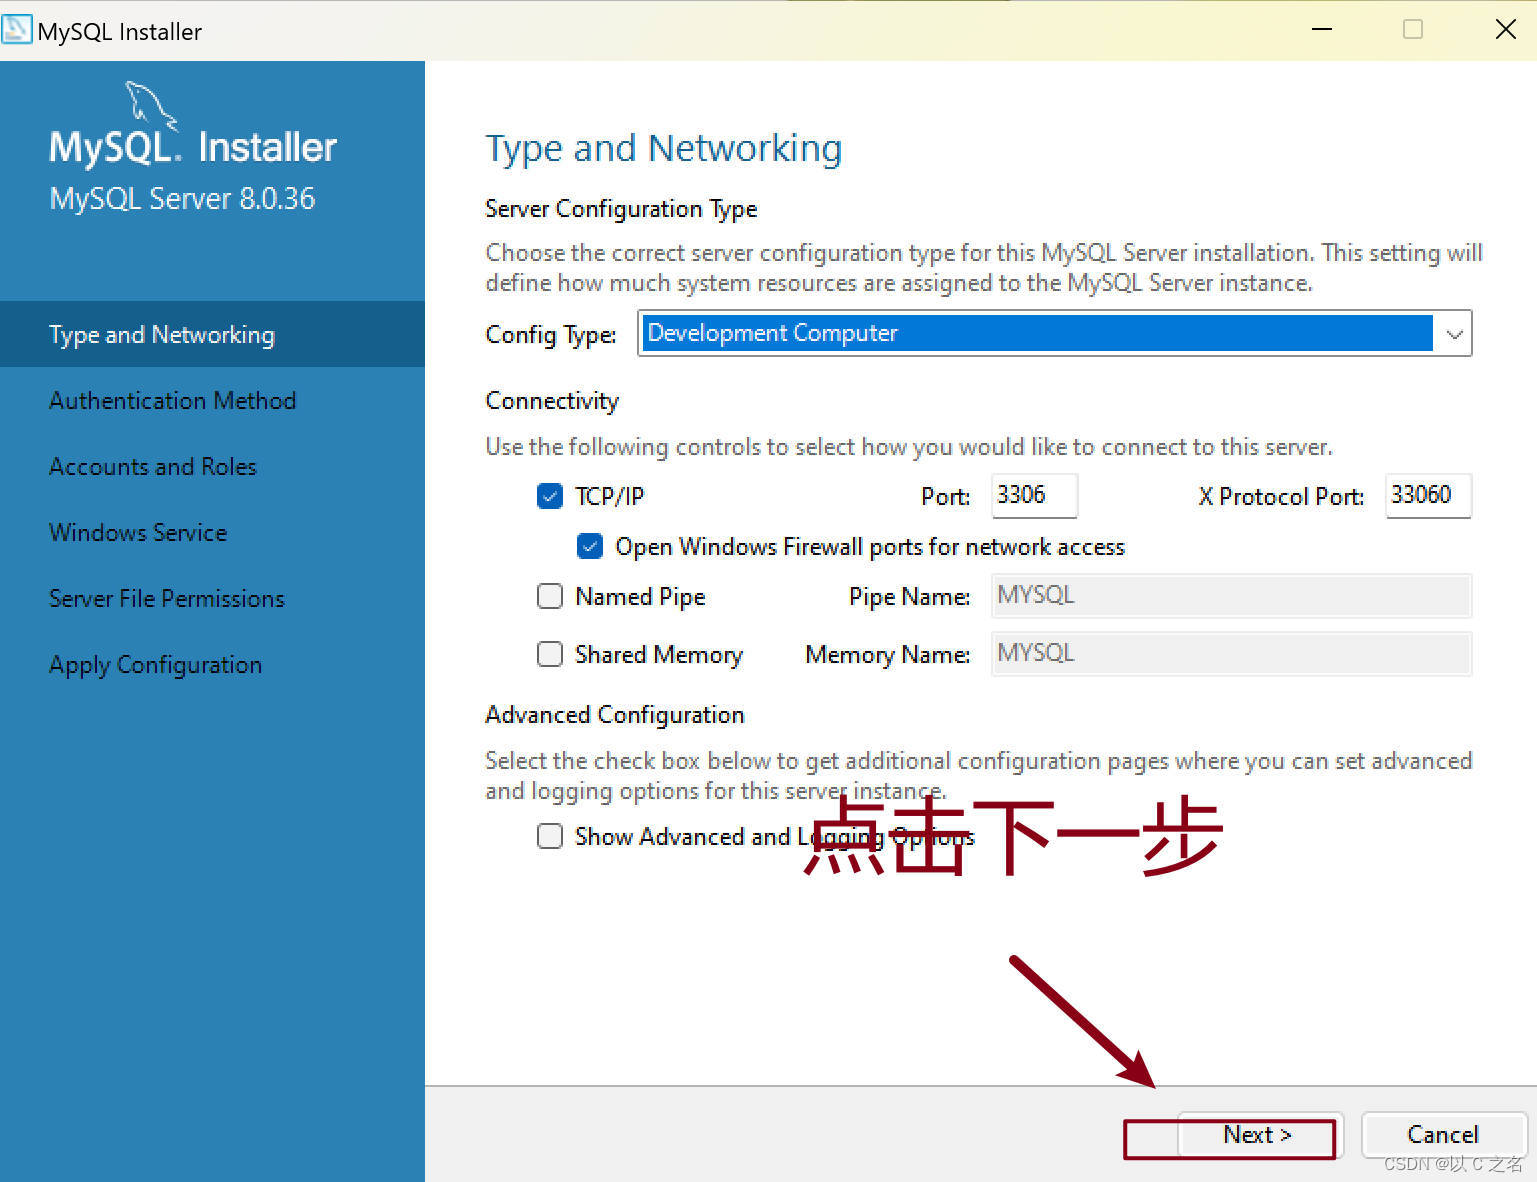Click the Port field showing 3306
1537x1182 pixels.
pos(1034,495)
